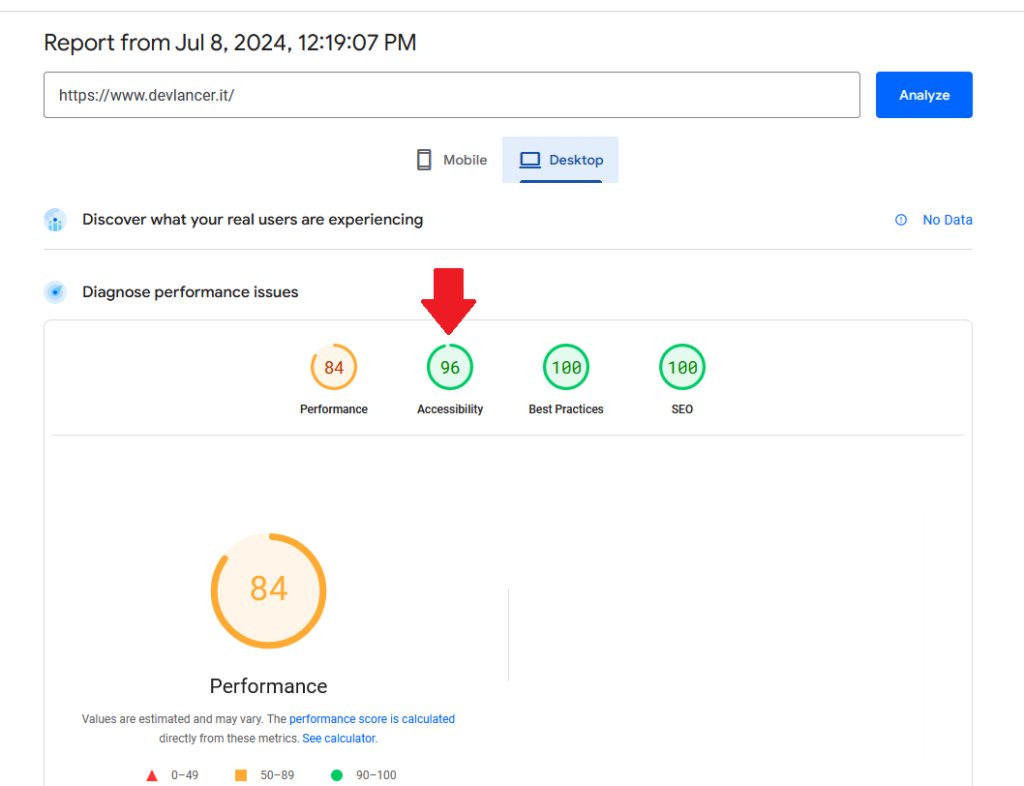Switch to the Mobile tab
The width and height of the screenshot is (1024, 786).
[x=452, y=160]
